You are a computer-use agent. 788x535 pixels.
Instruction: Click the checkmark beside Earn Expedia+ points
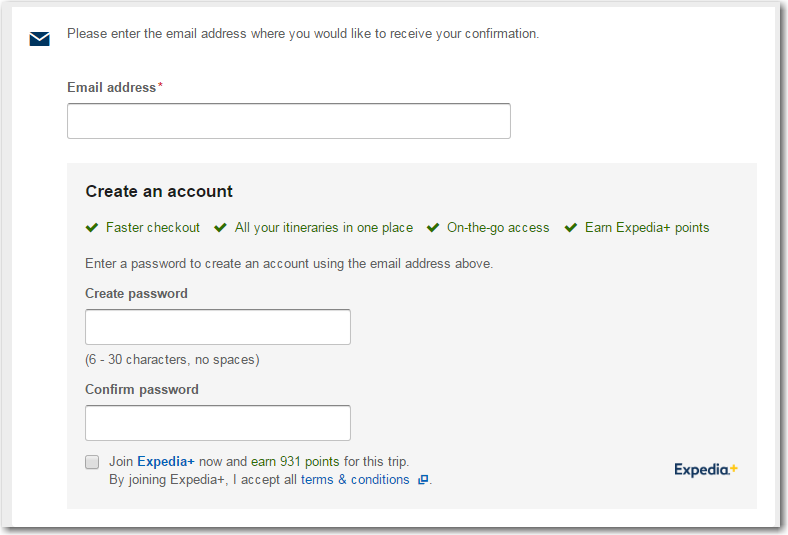pyautogui.click(x=570, y=228)
